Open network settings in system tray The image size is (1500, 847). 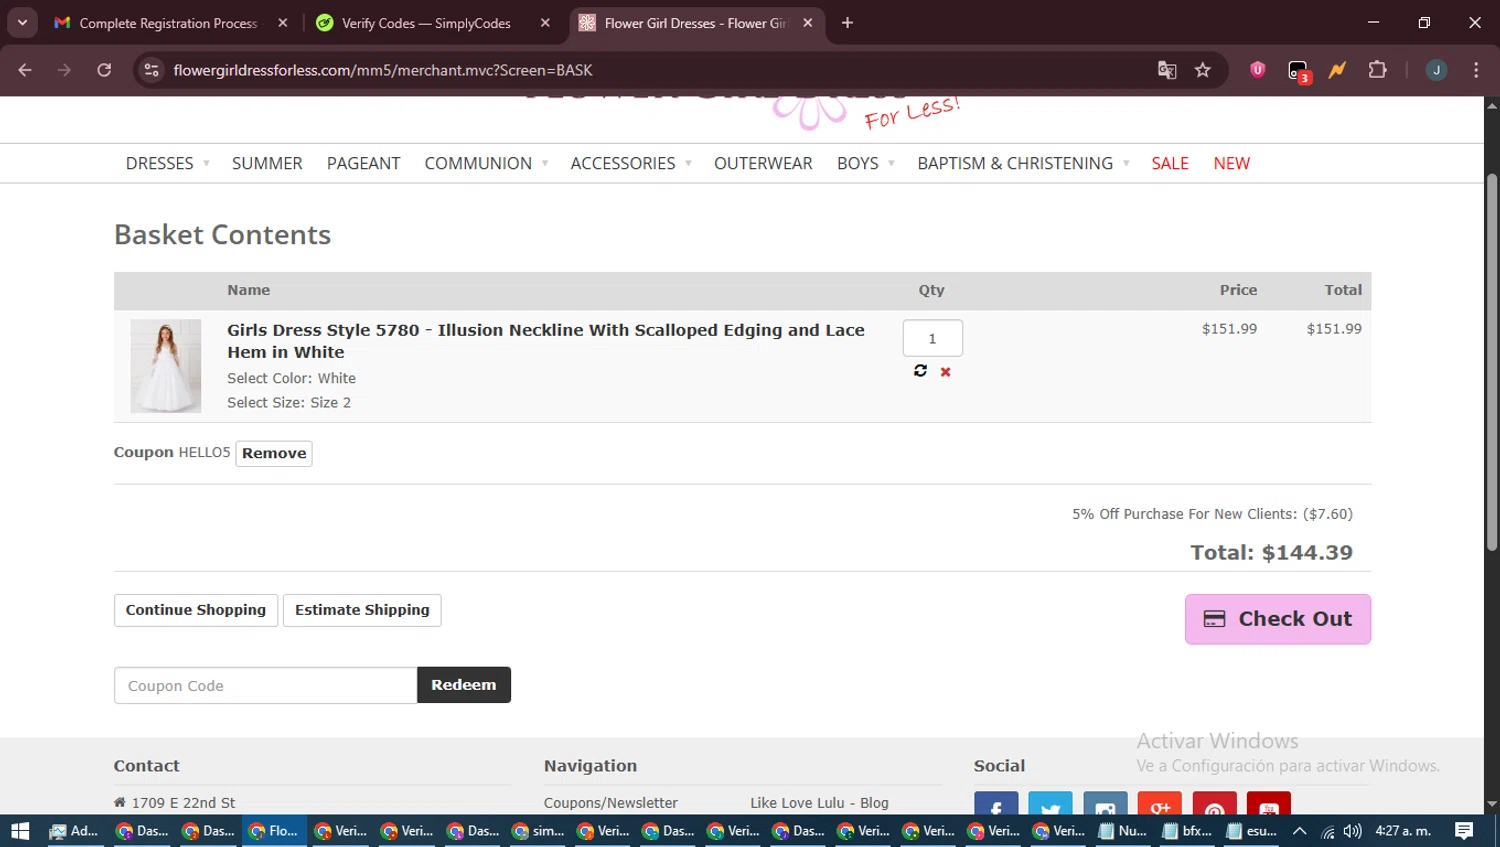(1328, 831)
